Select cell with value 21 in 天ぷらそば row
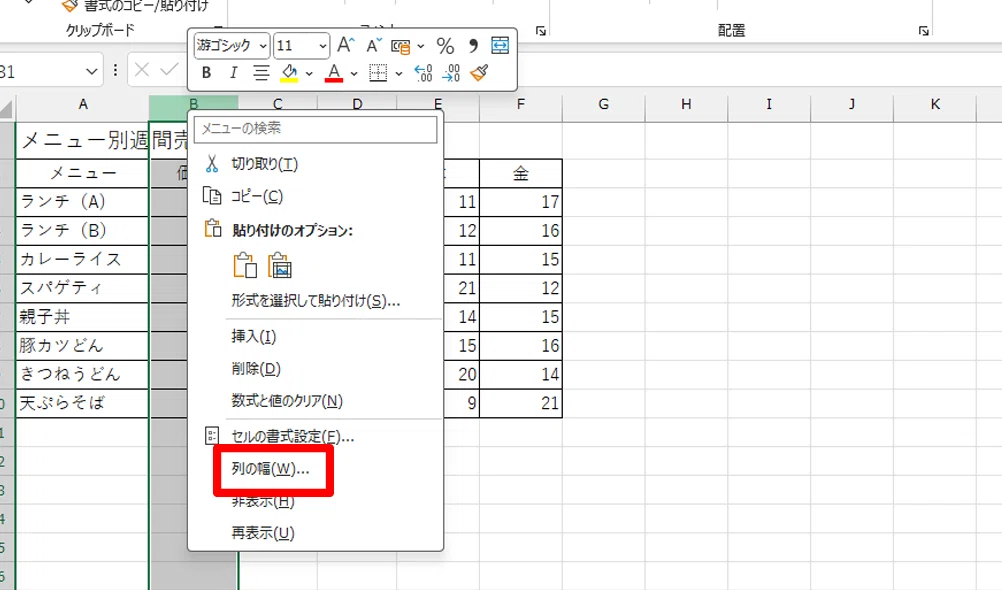The width and height of the screenshot is (1002, 590). pyautogui.click(x=521, y=403)
